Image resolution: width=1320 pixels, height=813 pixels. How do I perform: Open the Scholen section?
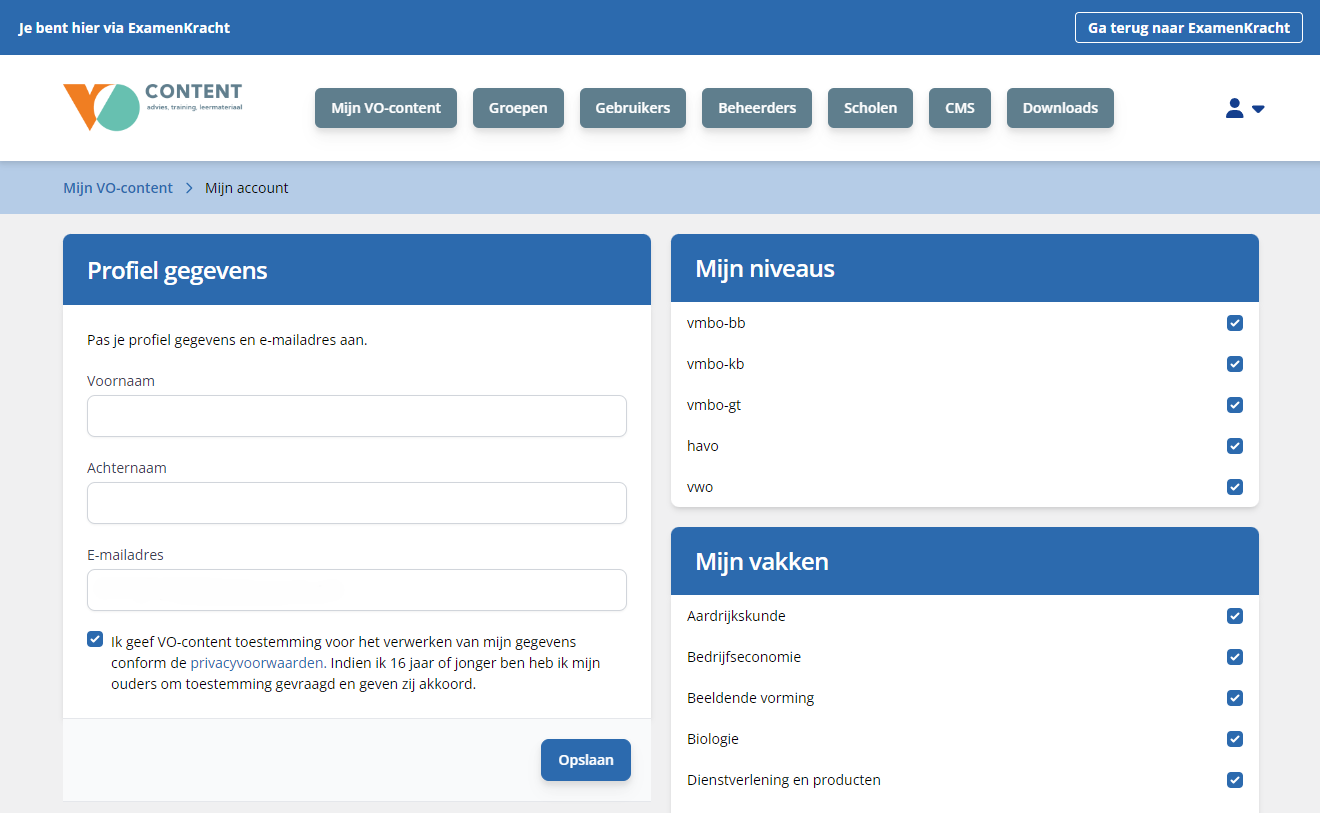870,108
